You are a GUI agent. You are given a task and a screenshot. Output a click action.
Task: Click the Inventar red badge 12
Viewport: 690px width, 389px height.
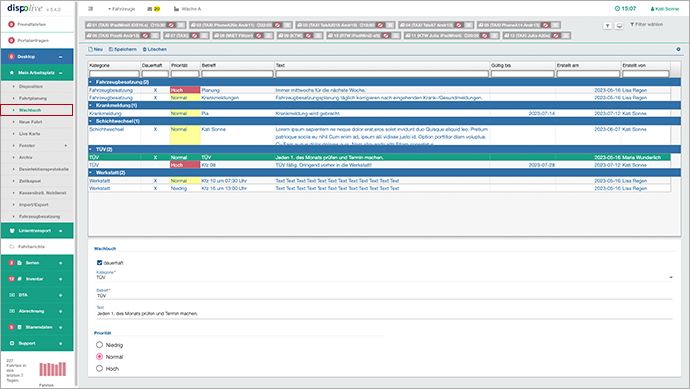[11, 279]
